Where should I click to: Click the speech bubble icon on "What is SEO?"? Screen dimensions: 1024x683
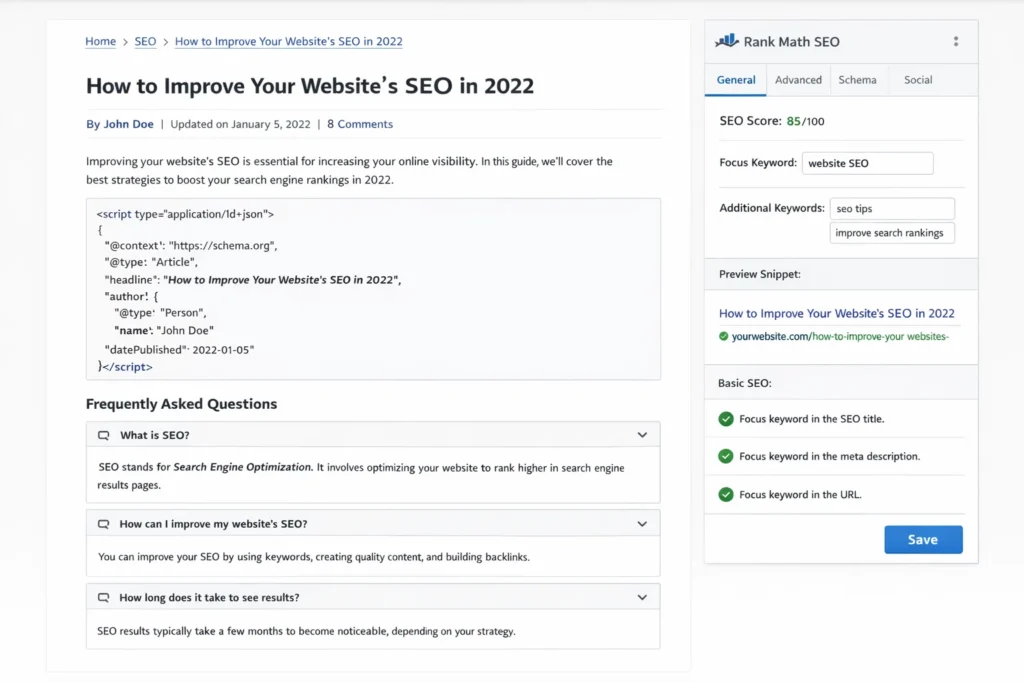103,435
